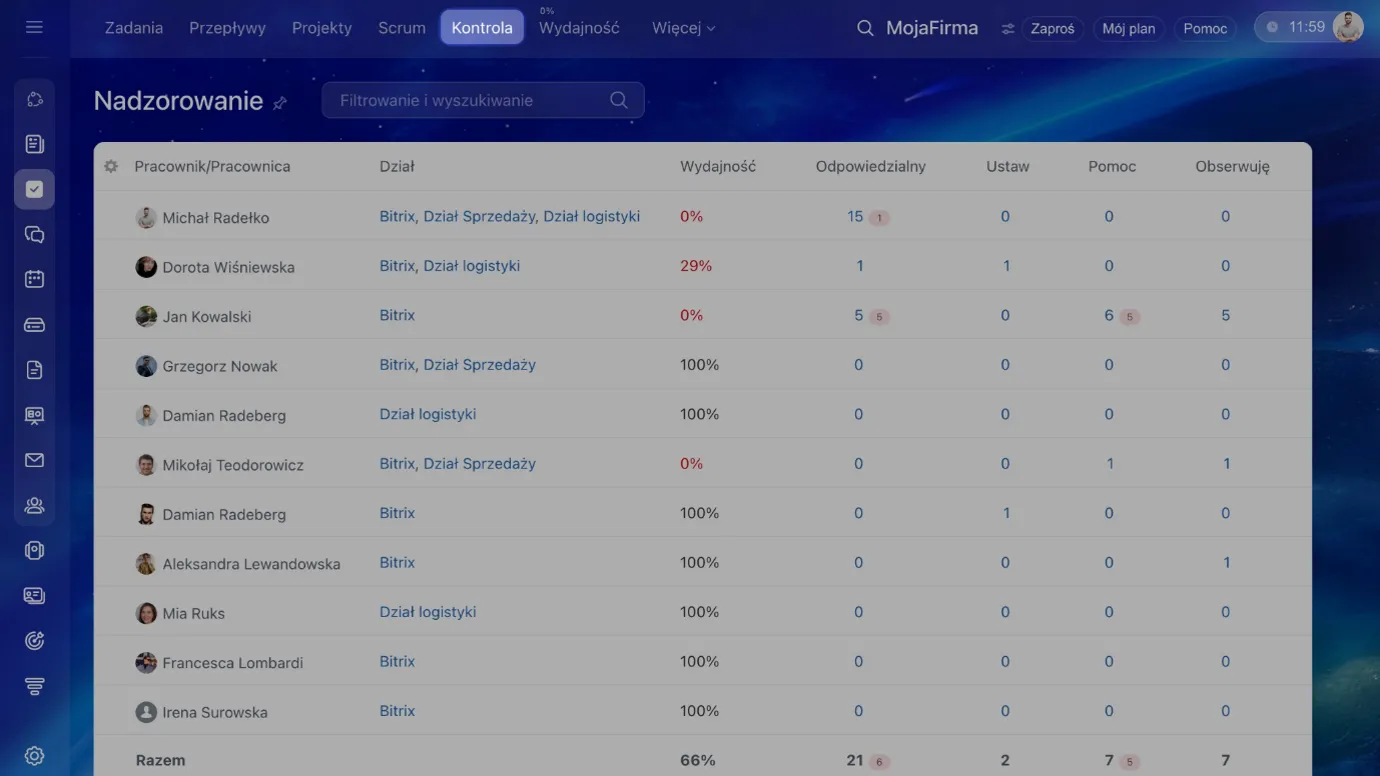The width and height of the screenshot is (1380, 776).
Task: Open the drive storage icon in sidebar
Action: coord(34,325)
